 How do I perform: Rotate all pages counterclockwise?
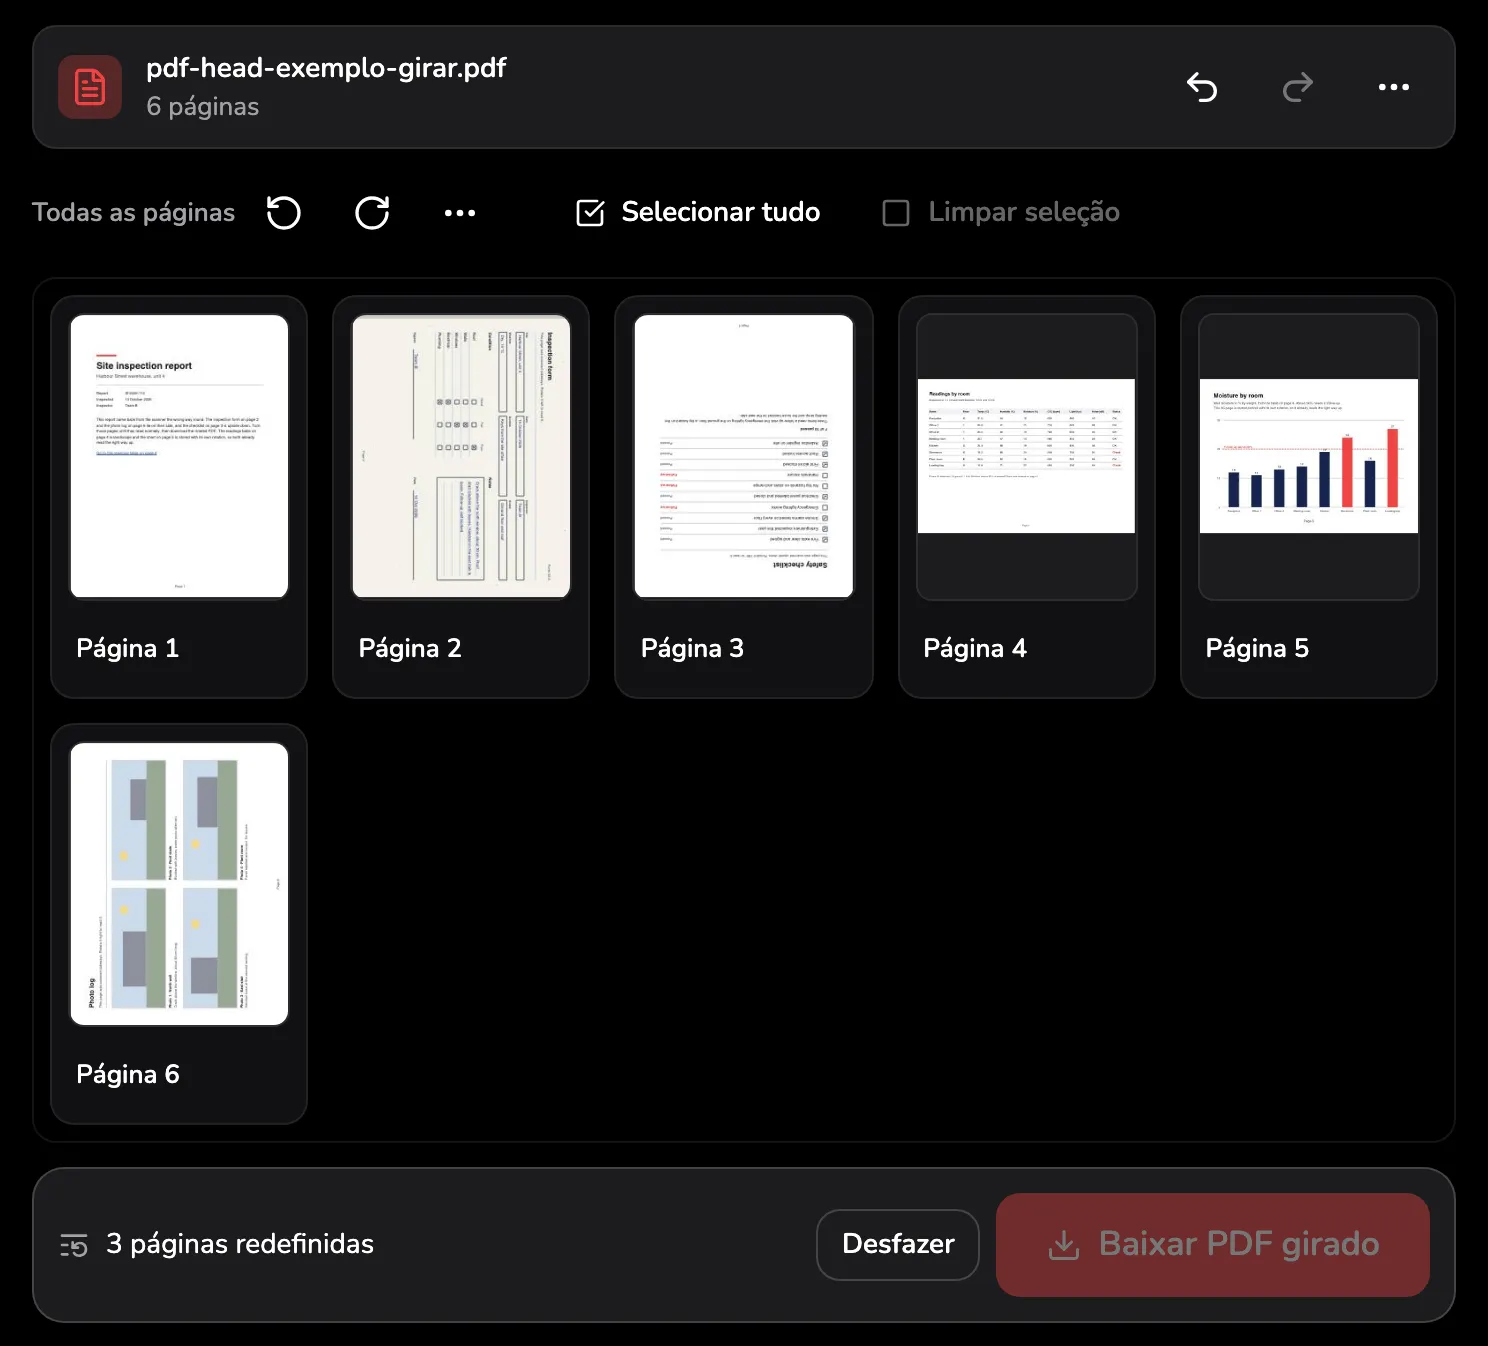coord(284,212)
